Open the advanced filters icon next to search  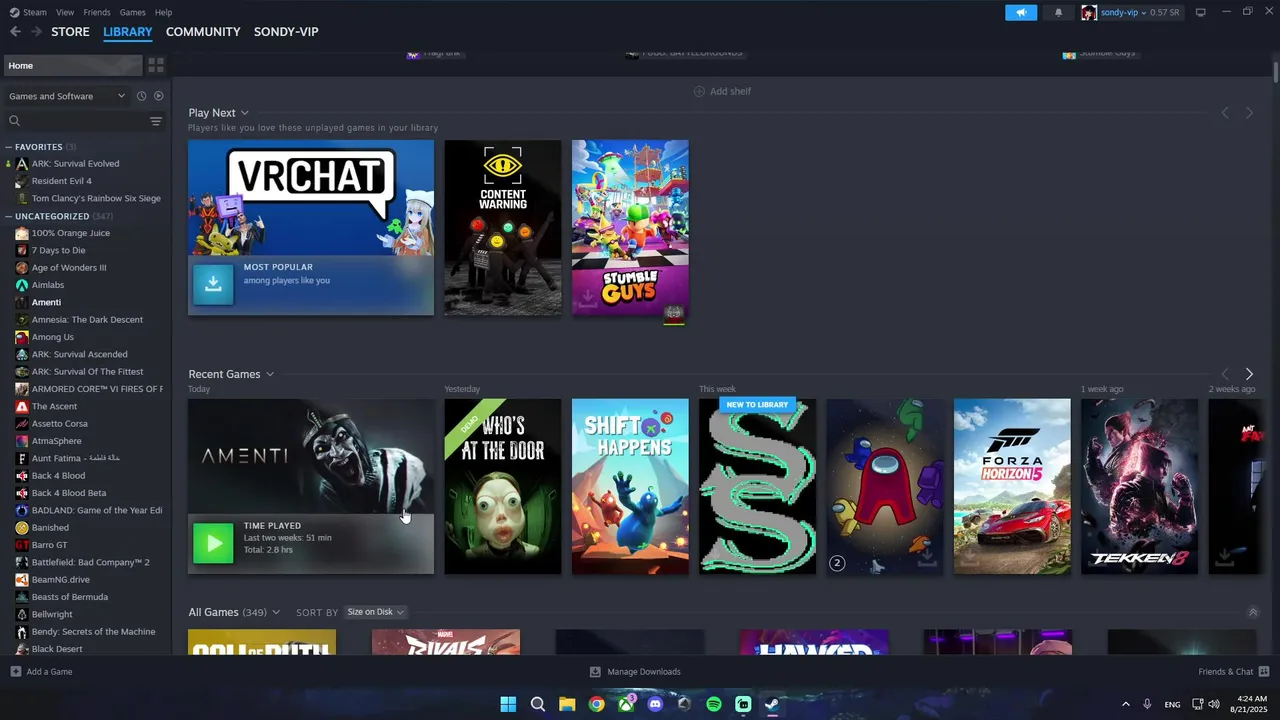click(x=156, y=121)
